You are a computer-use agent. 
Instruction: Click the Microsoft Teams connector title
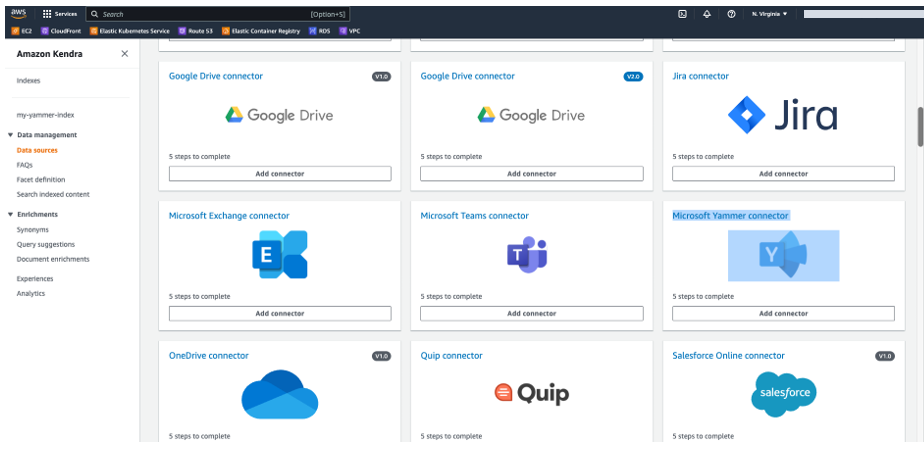click(x=474, y=216)
